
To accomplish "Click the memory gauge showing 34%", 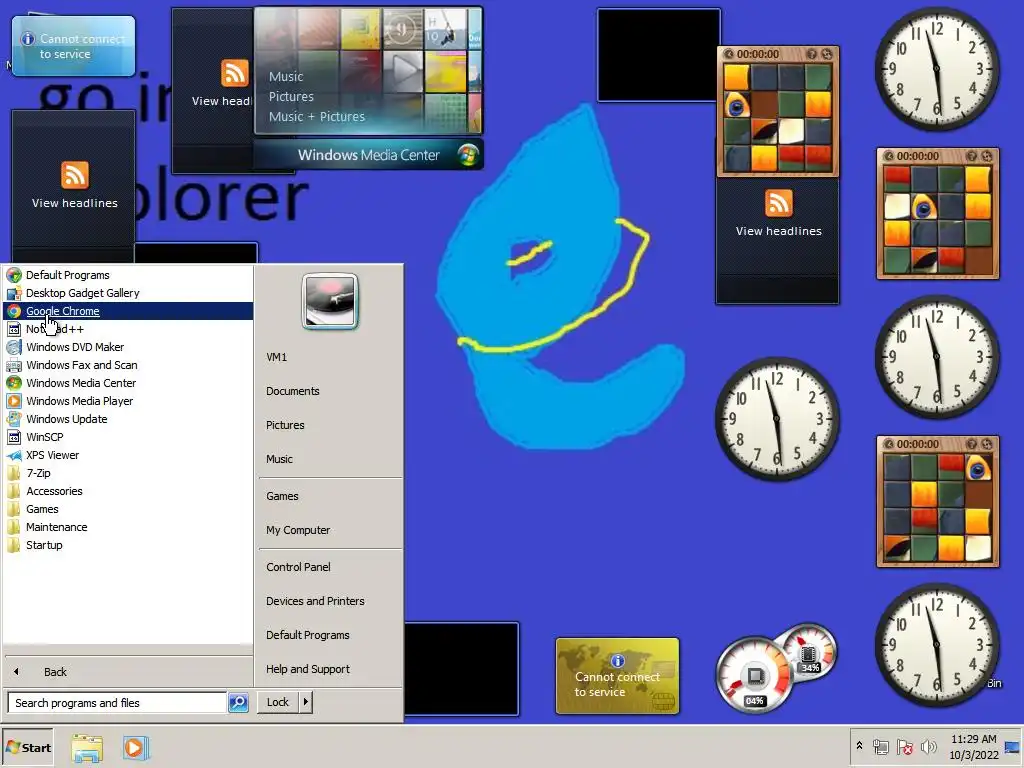I will click(810, 652).
